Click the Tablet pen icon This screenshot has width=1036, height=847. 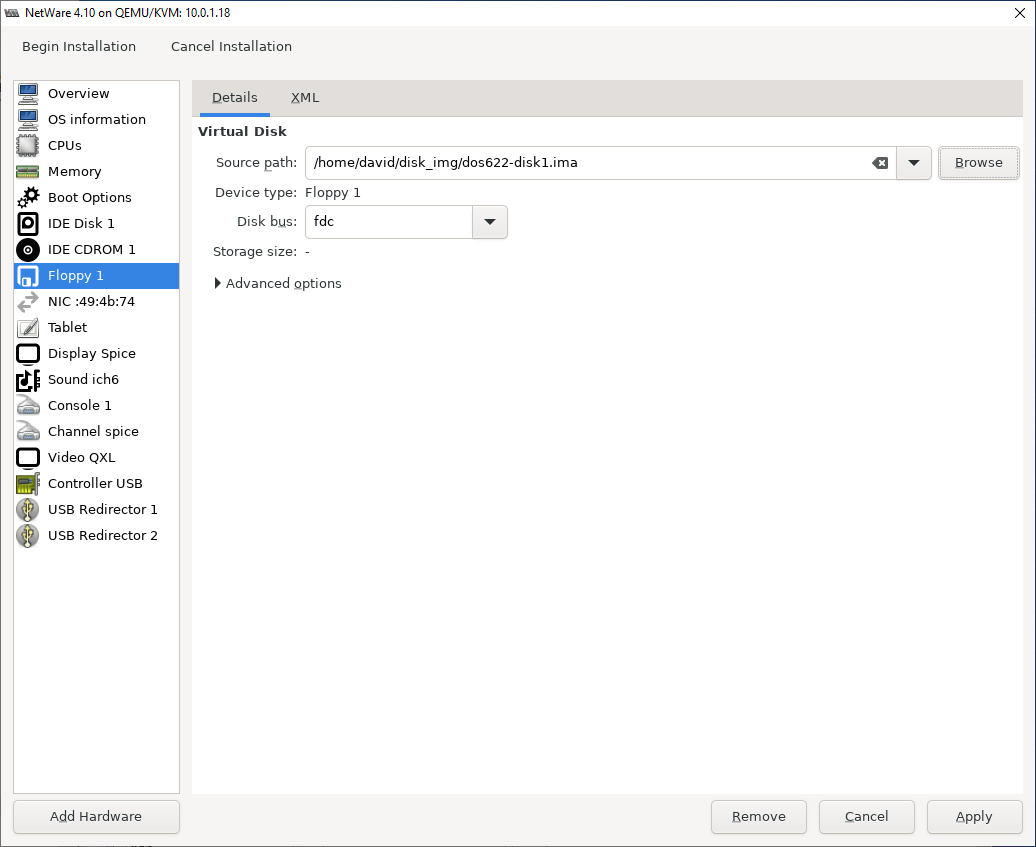[28, 328]
